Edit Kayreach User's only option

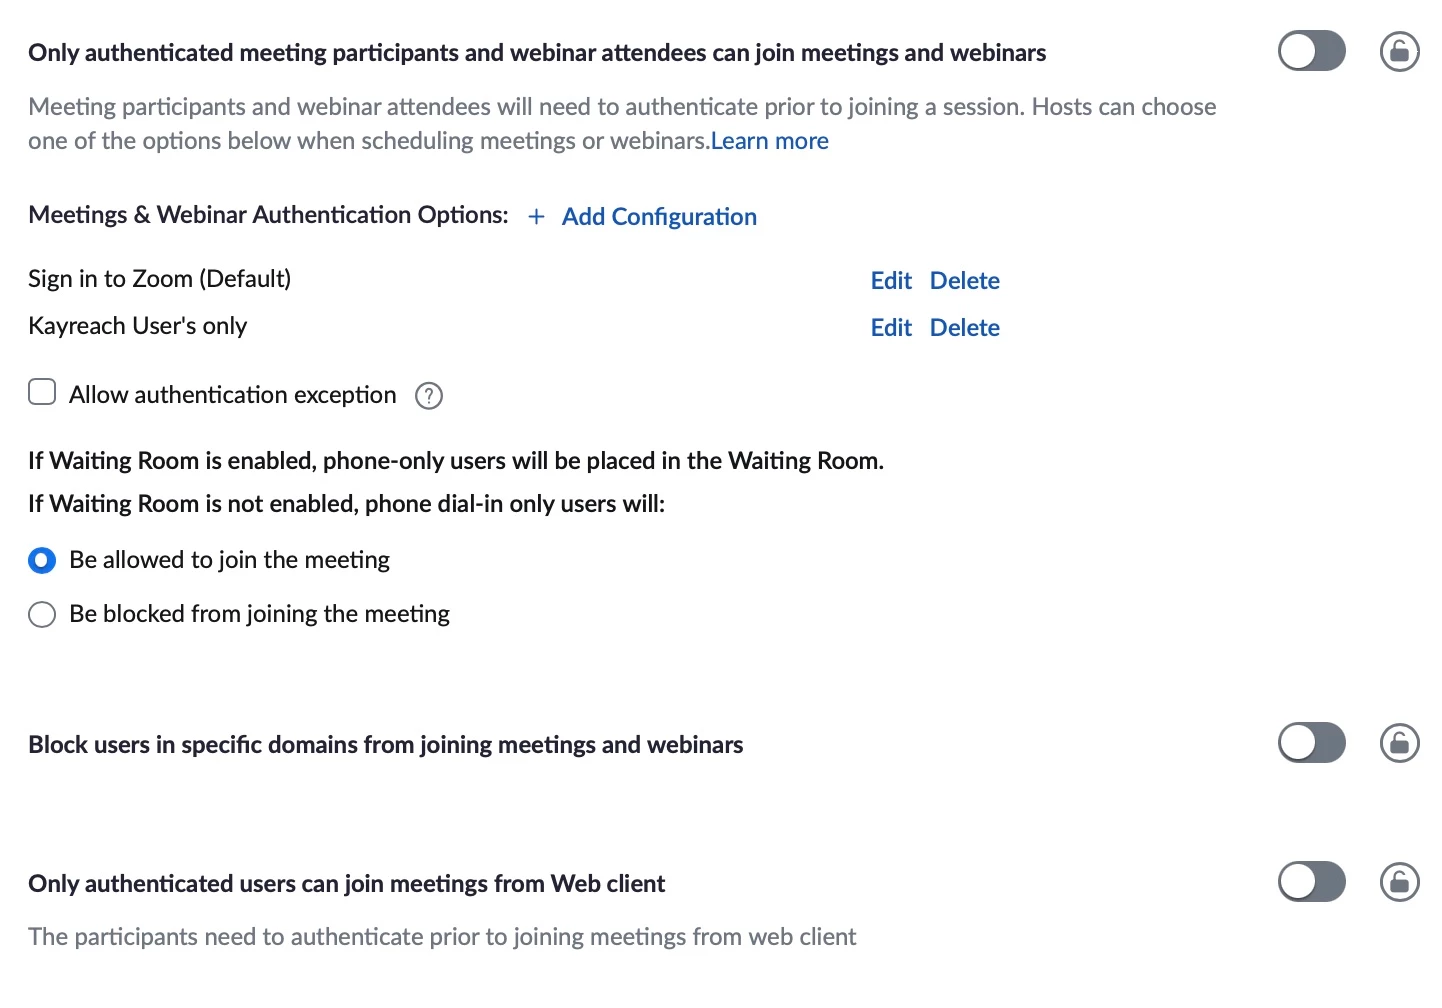(x=891, y=327)
